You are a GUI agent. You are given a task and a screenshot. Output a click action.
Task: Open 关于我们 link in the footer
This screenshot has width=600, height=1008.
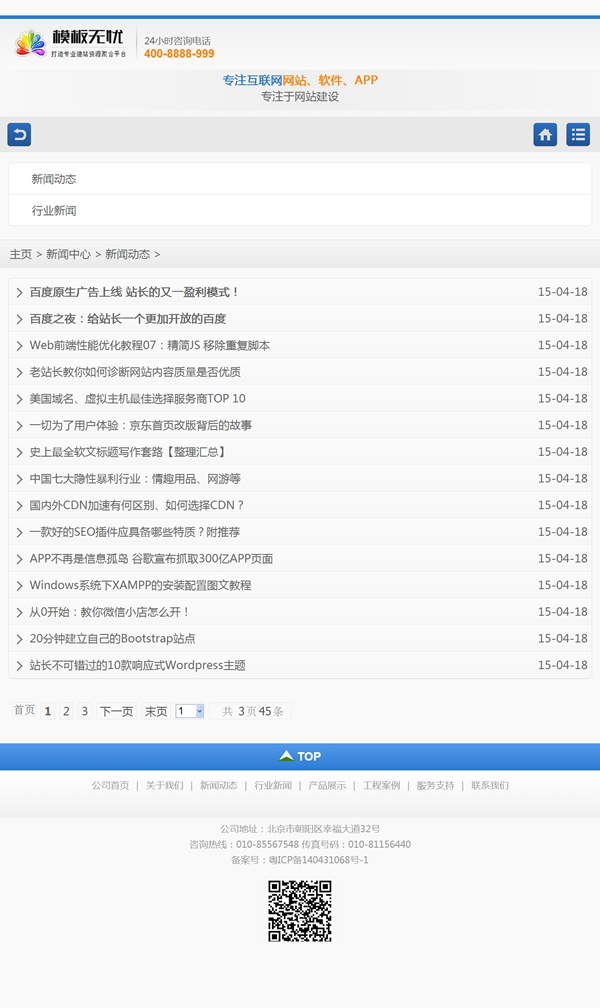164,786
